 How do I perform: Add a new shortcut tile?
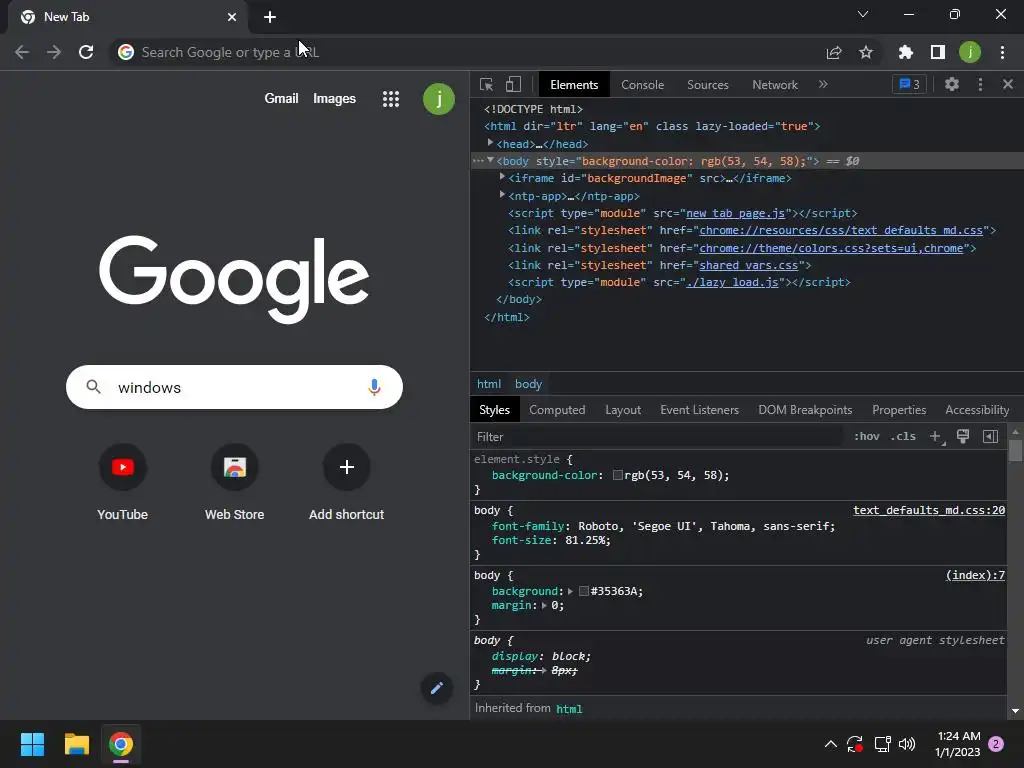[347, 483]
